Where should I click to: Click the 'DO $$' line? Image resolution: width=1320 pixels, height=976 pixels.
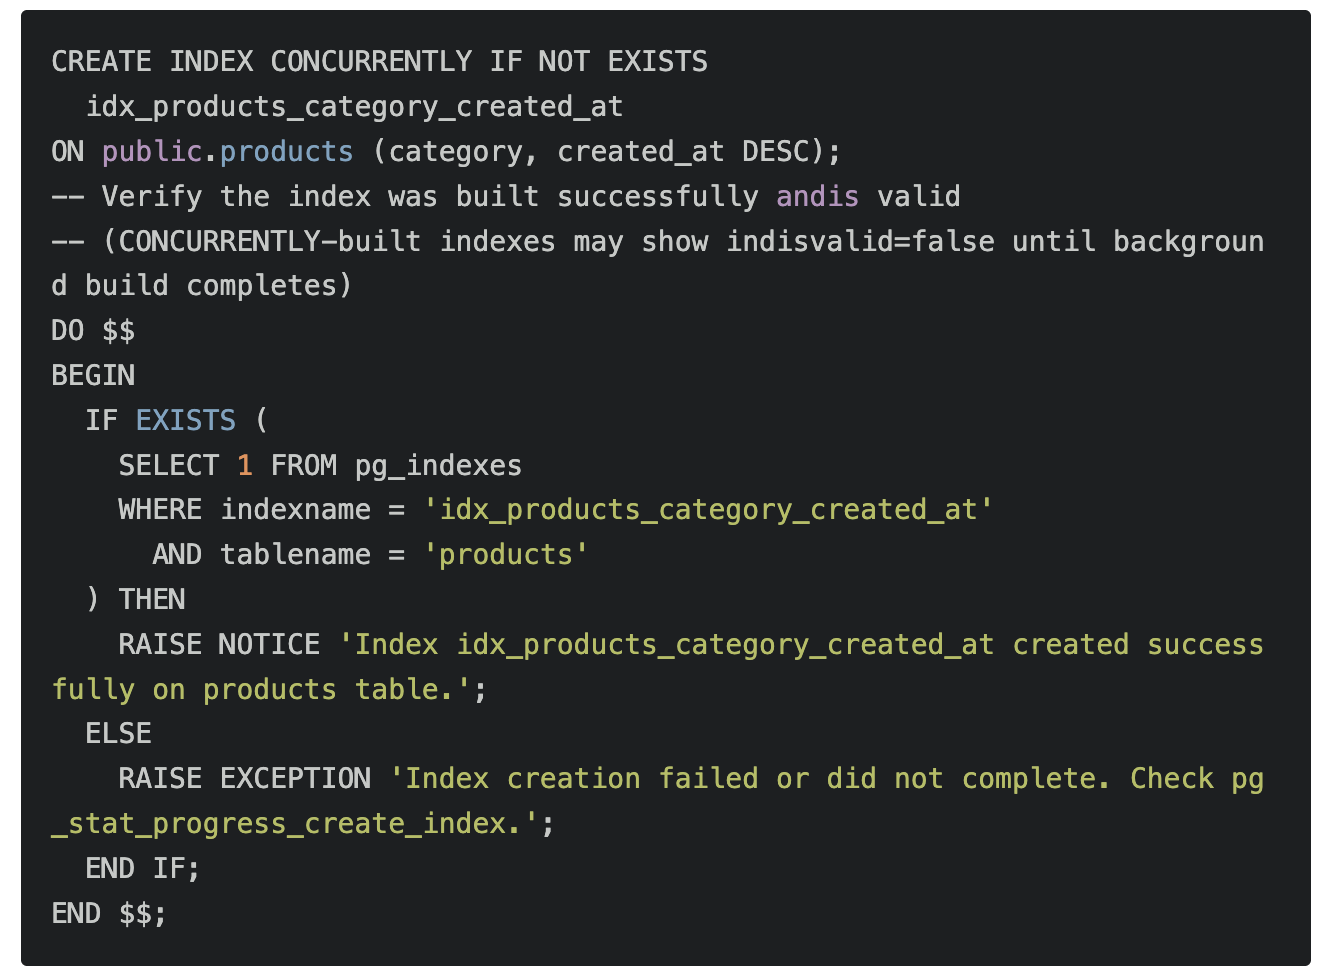93,331
